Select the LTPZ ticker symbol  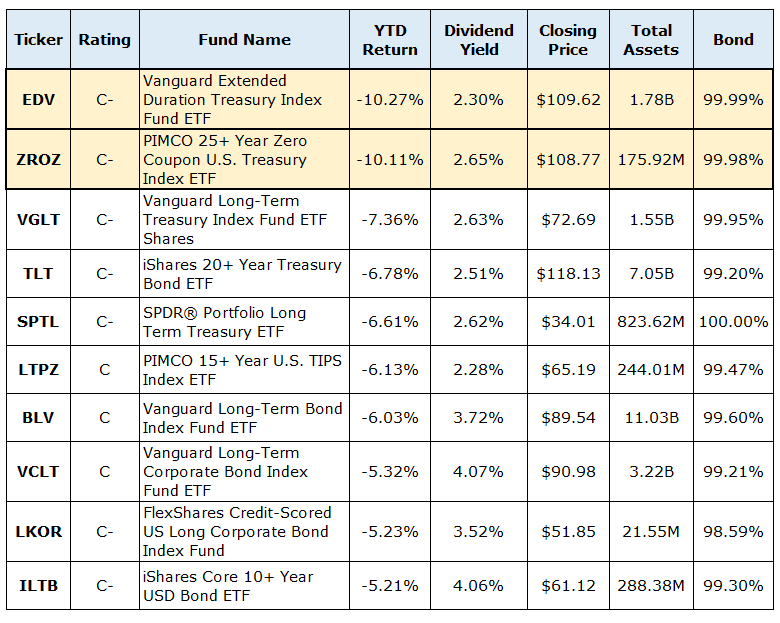pyautogui.click(x=39, y=370)
